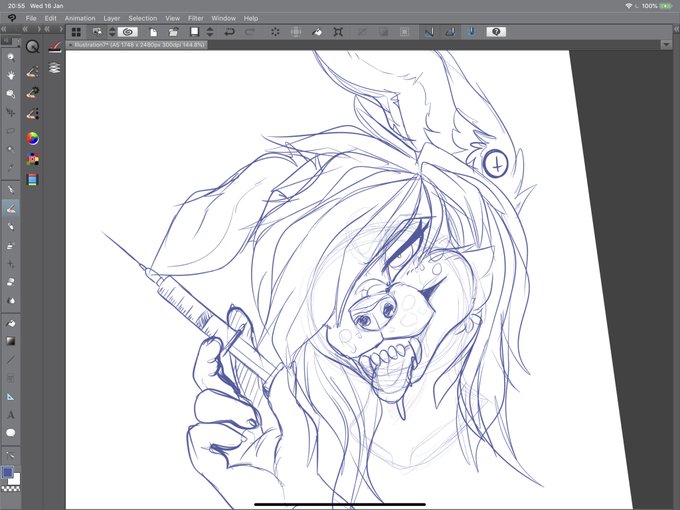Open the Color Wheel palette

(33, 138)
